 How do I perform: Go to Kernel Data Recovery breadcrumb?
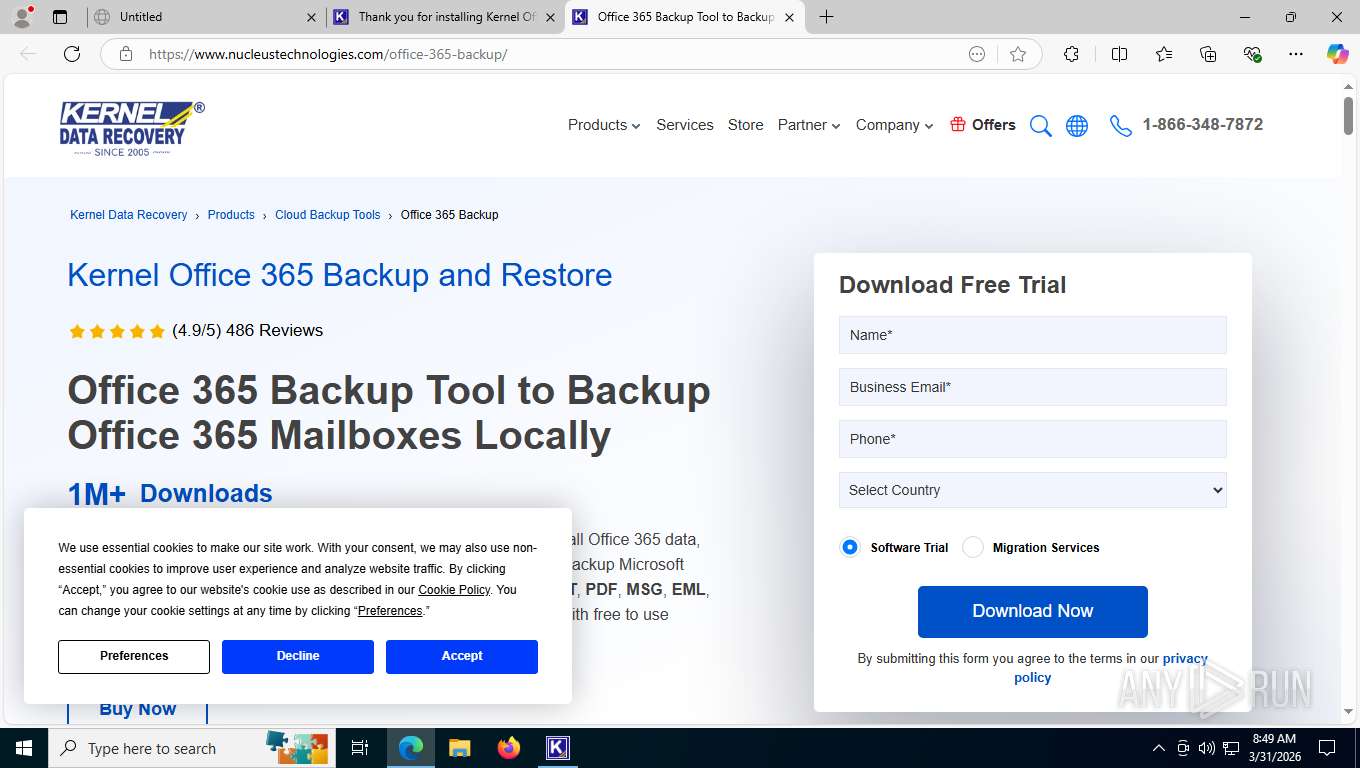pyautogui.click(x=129, y=215)
